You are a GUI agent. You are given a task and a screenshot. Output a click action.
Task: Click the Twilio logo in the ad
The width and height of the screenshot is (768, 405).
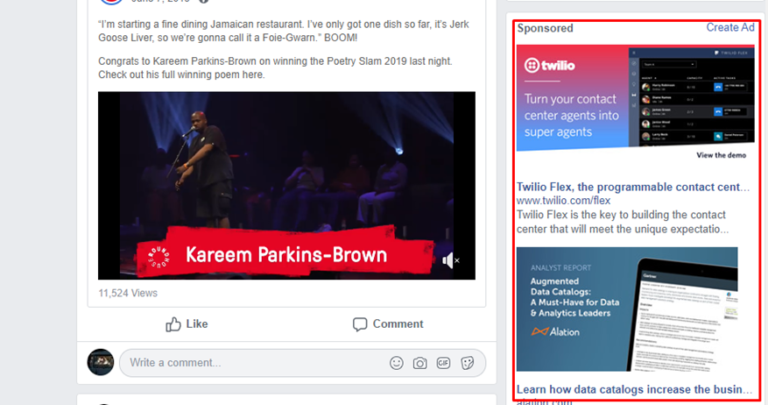(x=547, y=68)
